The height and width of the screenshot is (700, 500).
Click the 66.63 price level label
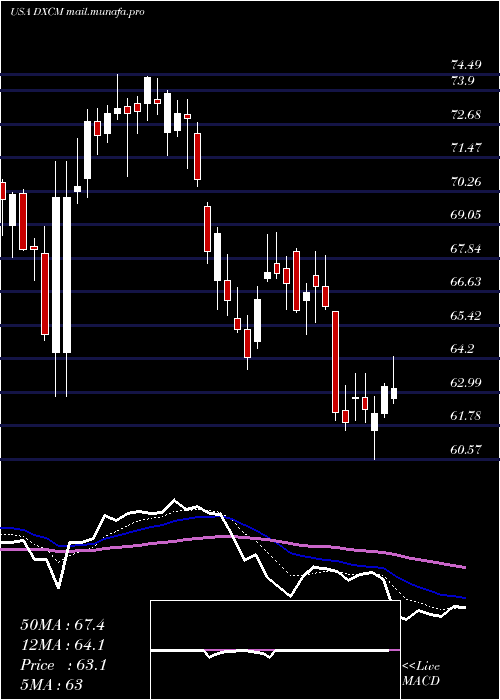tap(466, 282)
